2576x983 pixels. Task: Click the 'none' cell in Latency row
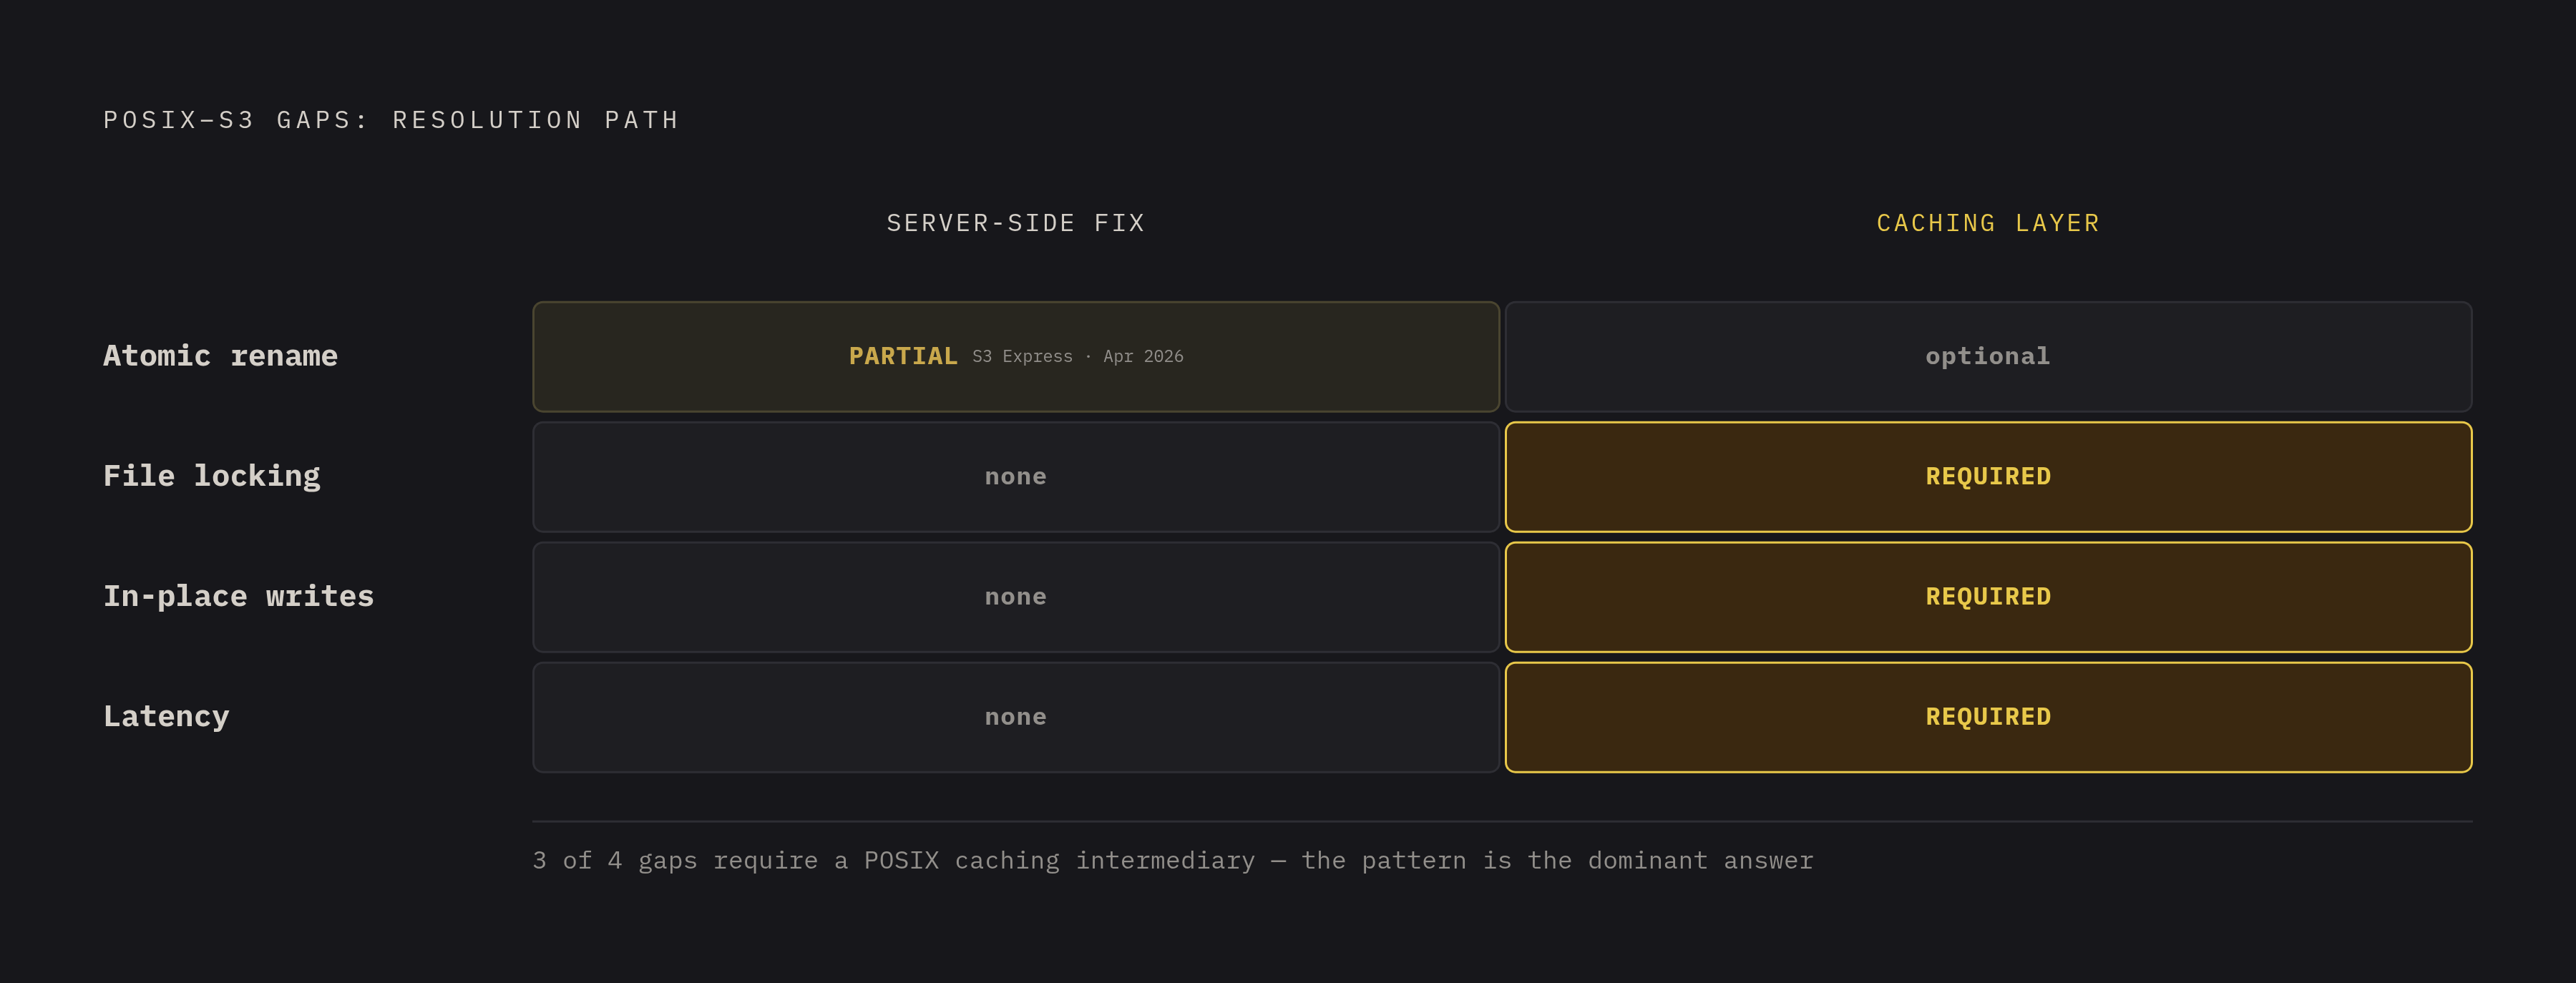click(x=1016, y=717)
